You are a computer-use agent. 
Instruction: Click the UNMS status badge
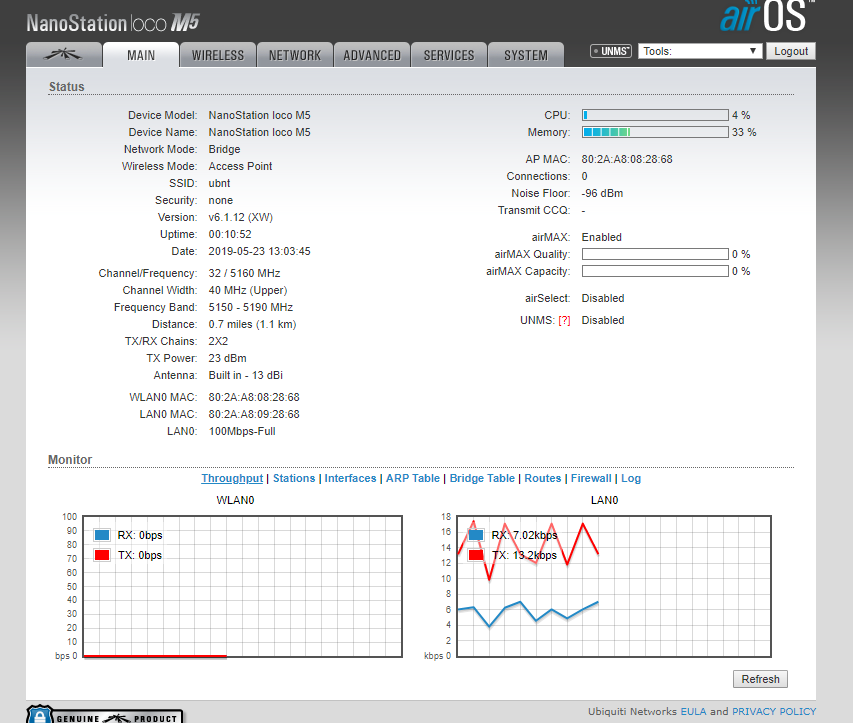click(611, 51)
